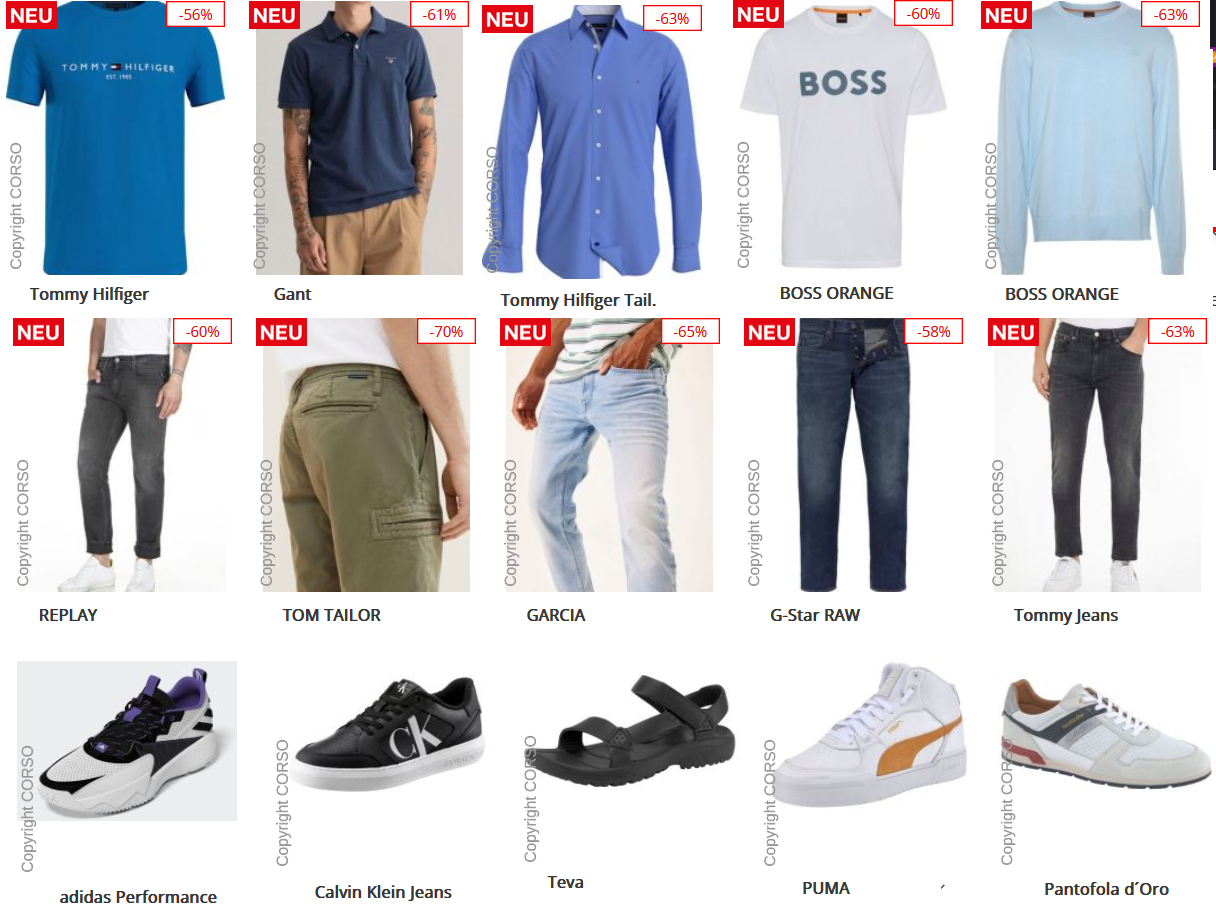This screenshot has height=905, width=1216.
Task: Open the adidas Performance sneaker image
Action: 127,741
